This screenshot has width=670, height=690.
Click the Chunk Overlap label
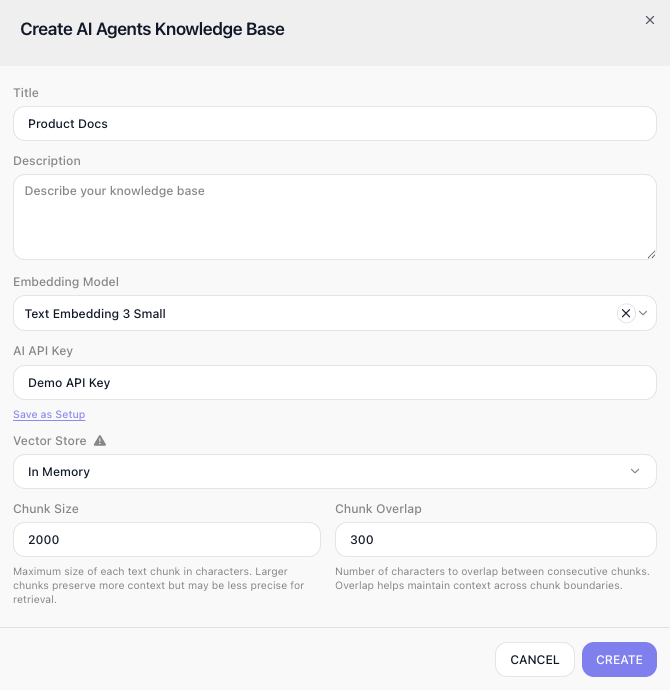point(378,509)
